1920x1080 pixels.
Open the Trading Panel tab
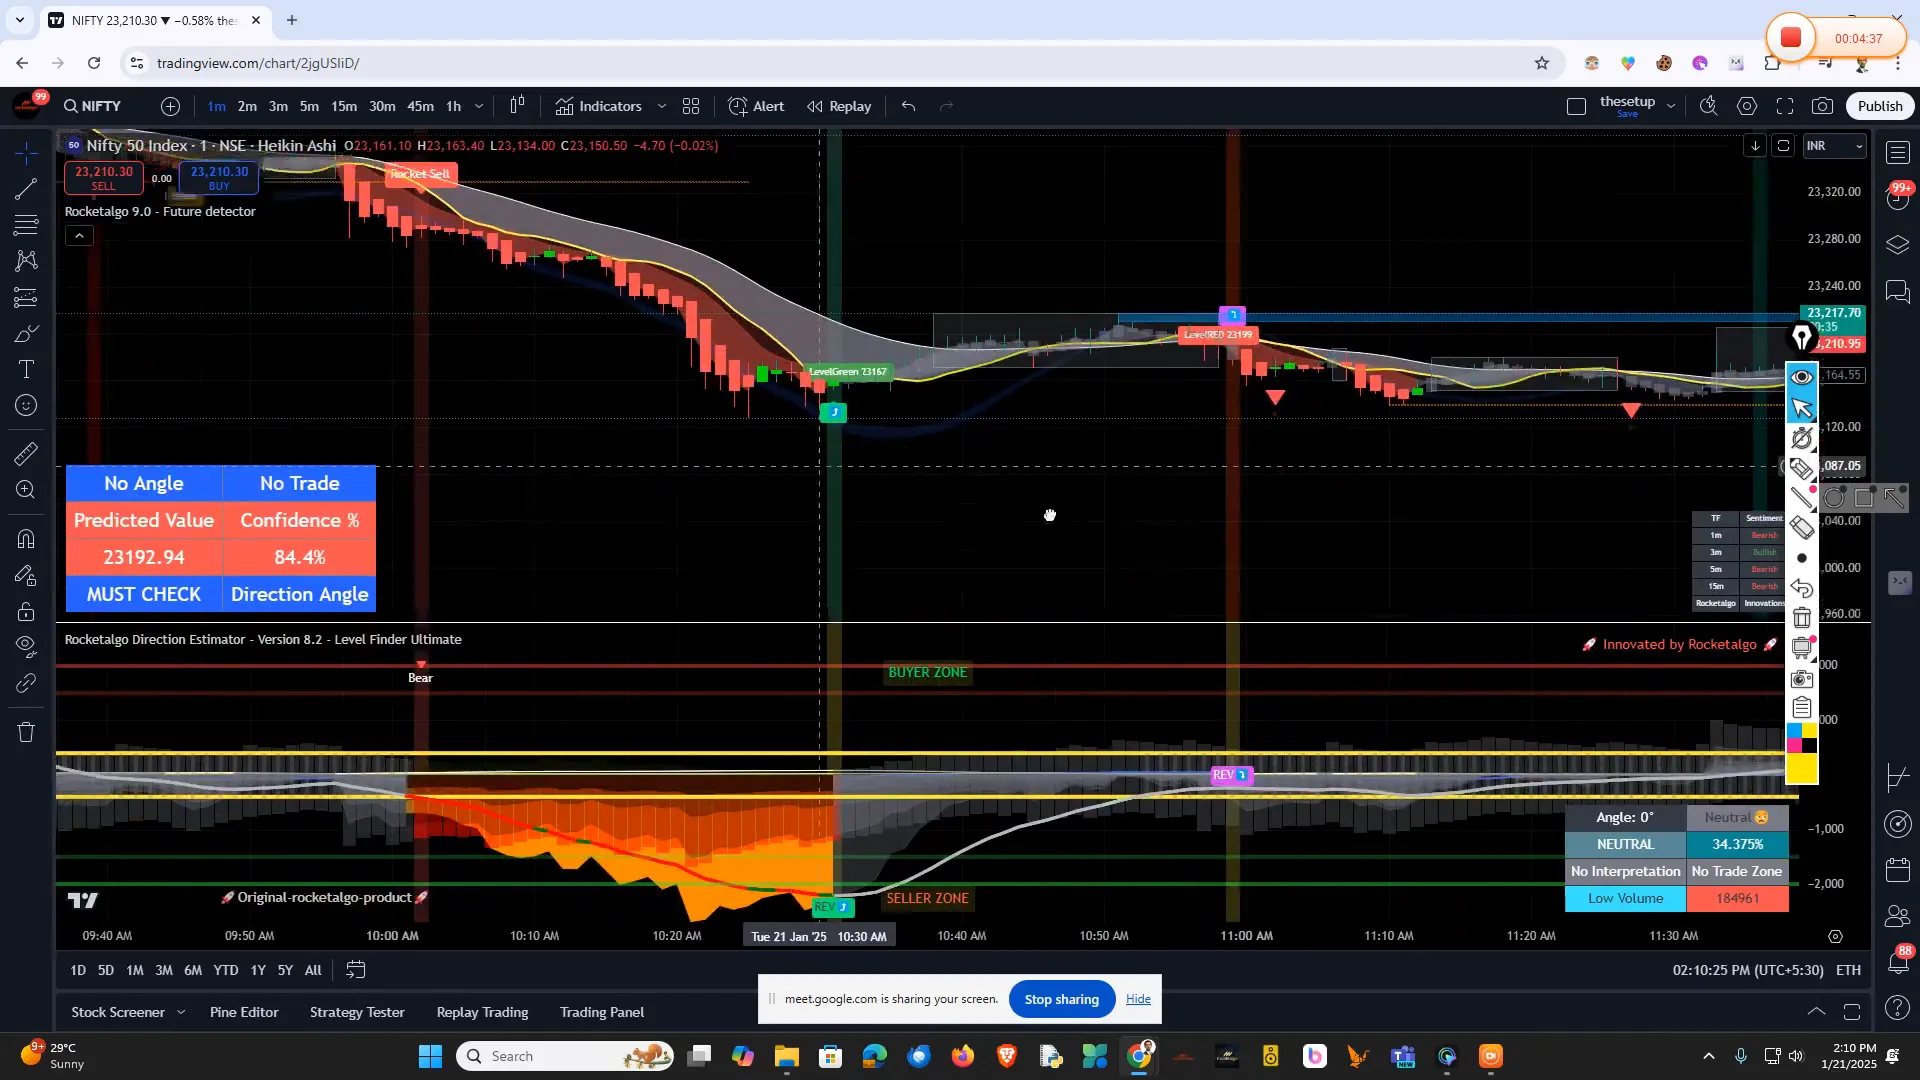pos(602,1012)
